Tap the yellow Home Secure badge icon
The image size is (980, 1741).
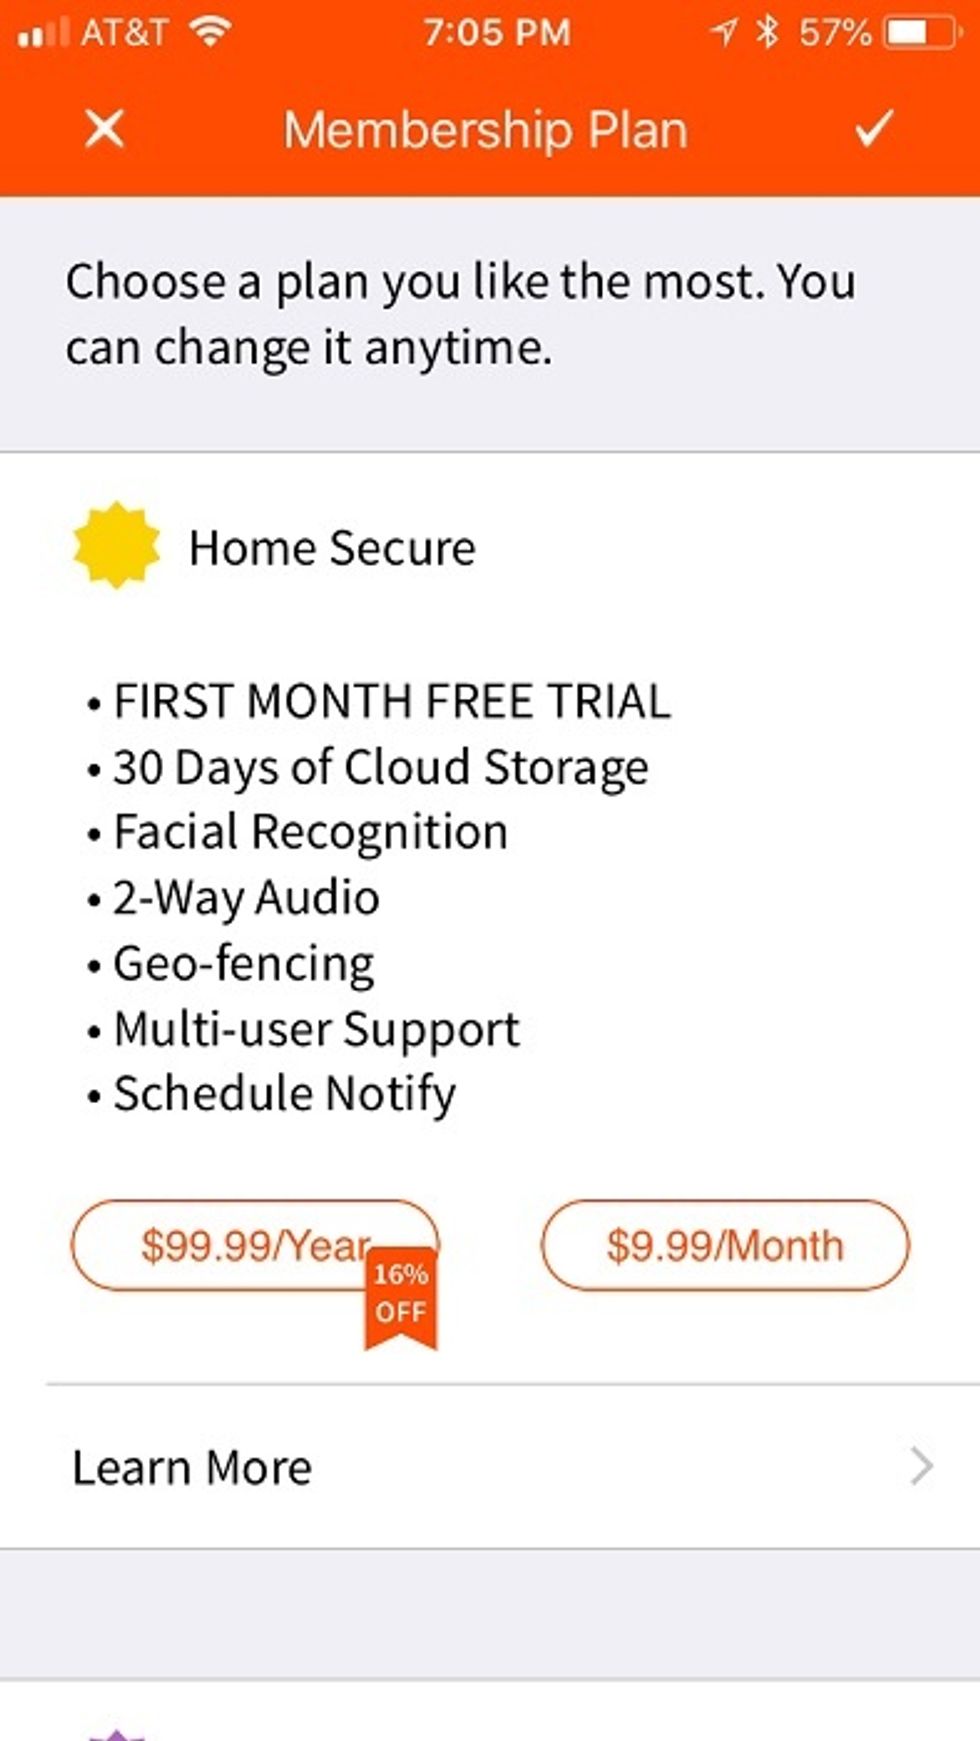pos(118,546)
